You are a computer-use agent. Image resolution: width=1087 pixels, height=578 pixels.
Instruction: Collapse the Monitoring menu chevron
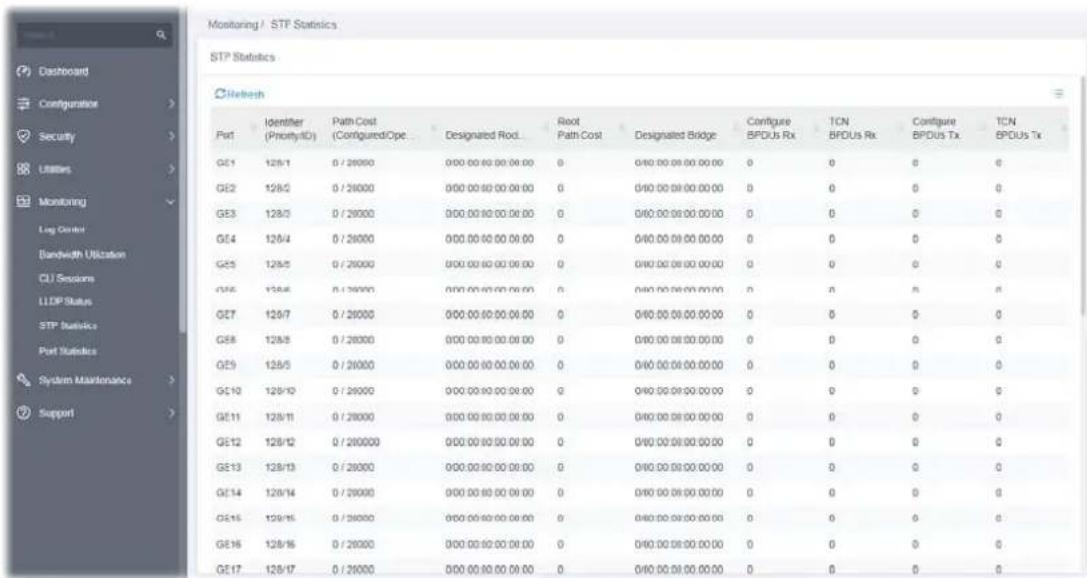171,202
